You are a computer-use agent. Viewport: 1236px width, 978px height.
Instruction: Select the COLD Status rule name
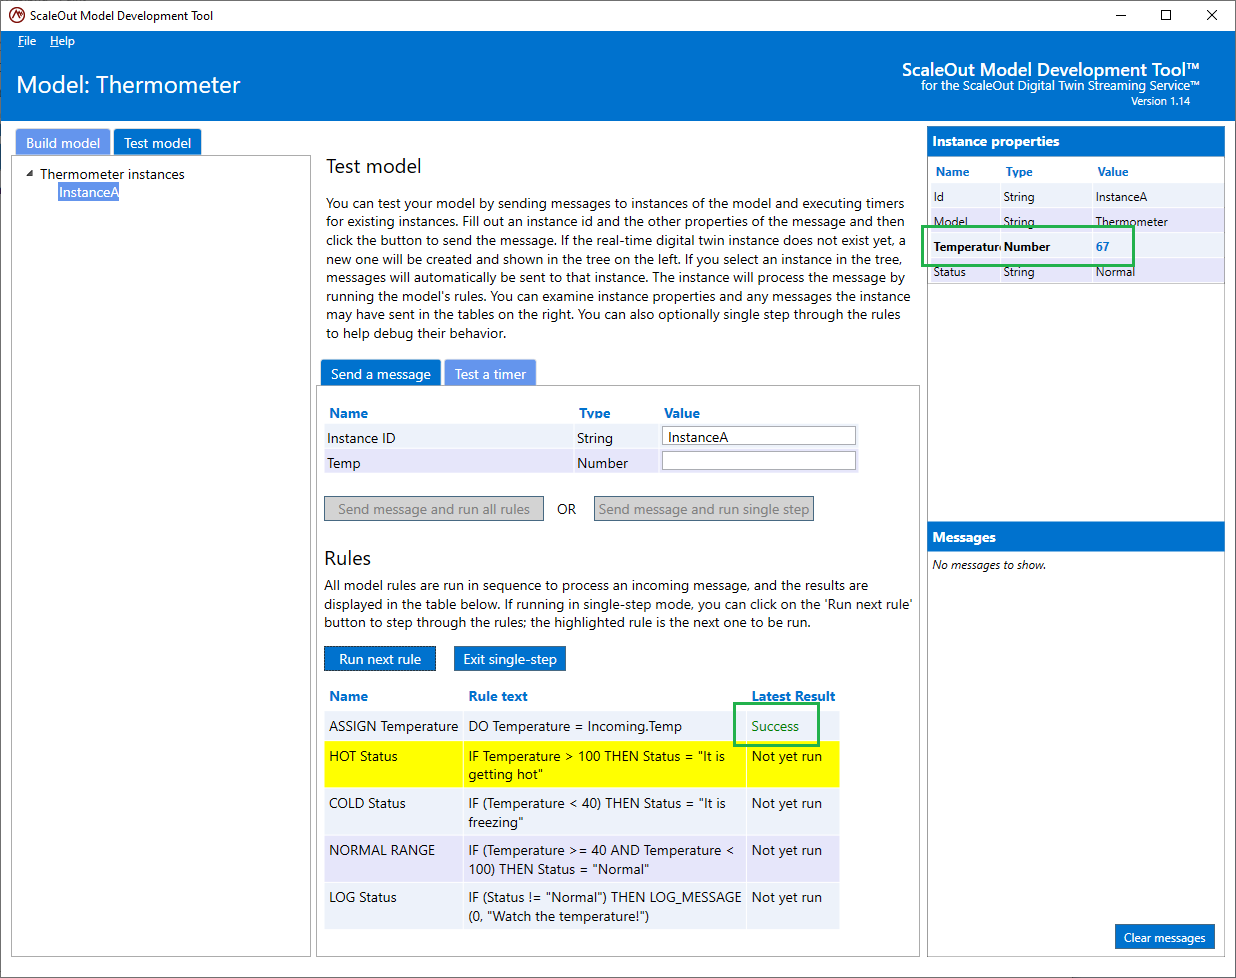(x=367, y=803)
